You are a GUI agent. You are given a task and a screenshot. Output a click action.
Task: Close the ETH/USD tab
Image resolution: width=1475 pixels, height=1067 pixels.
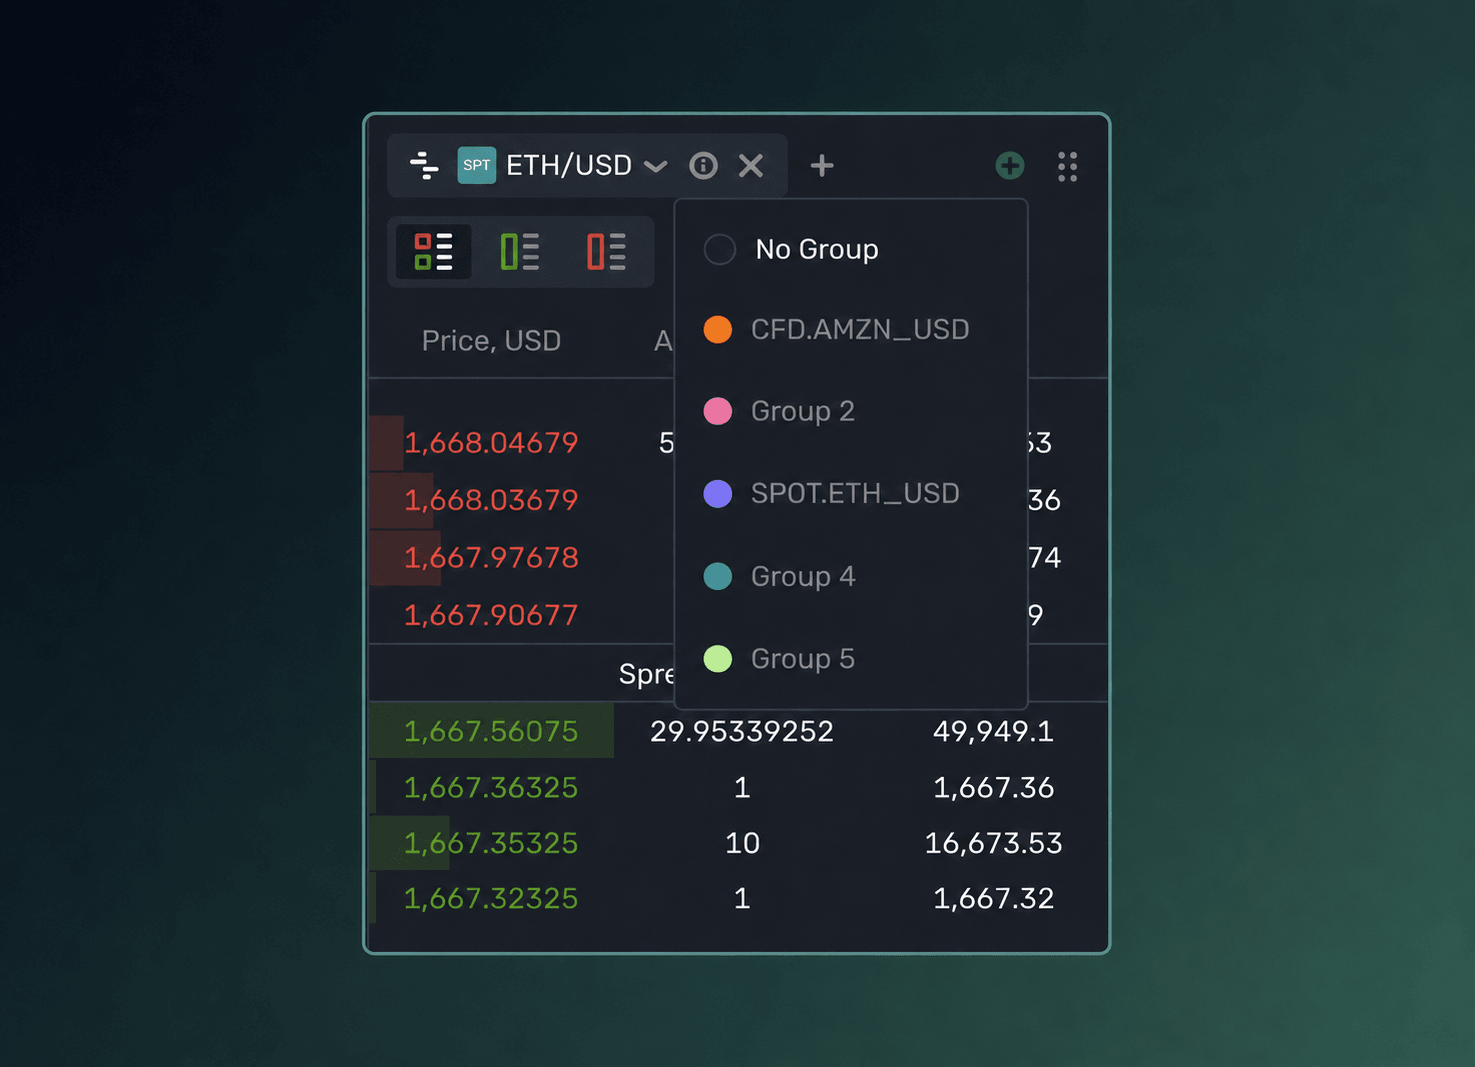click(751, 165)
